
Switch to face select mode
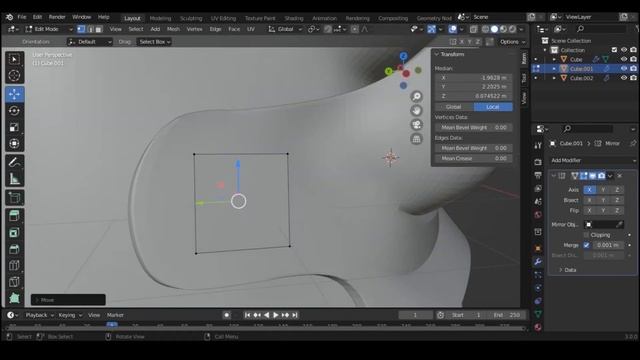pyautogui.click(x=98, y=29)
